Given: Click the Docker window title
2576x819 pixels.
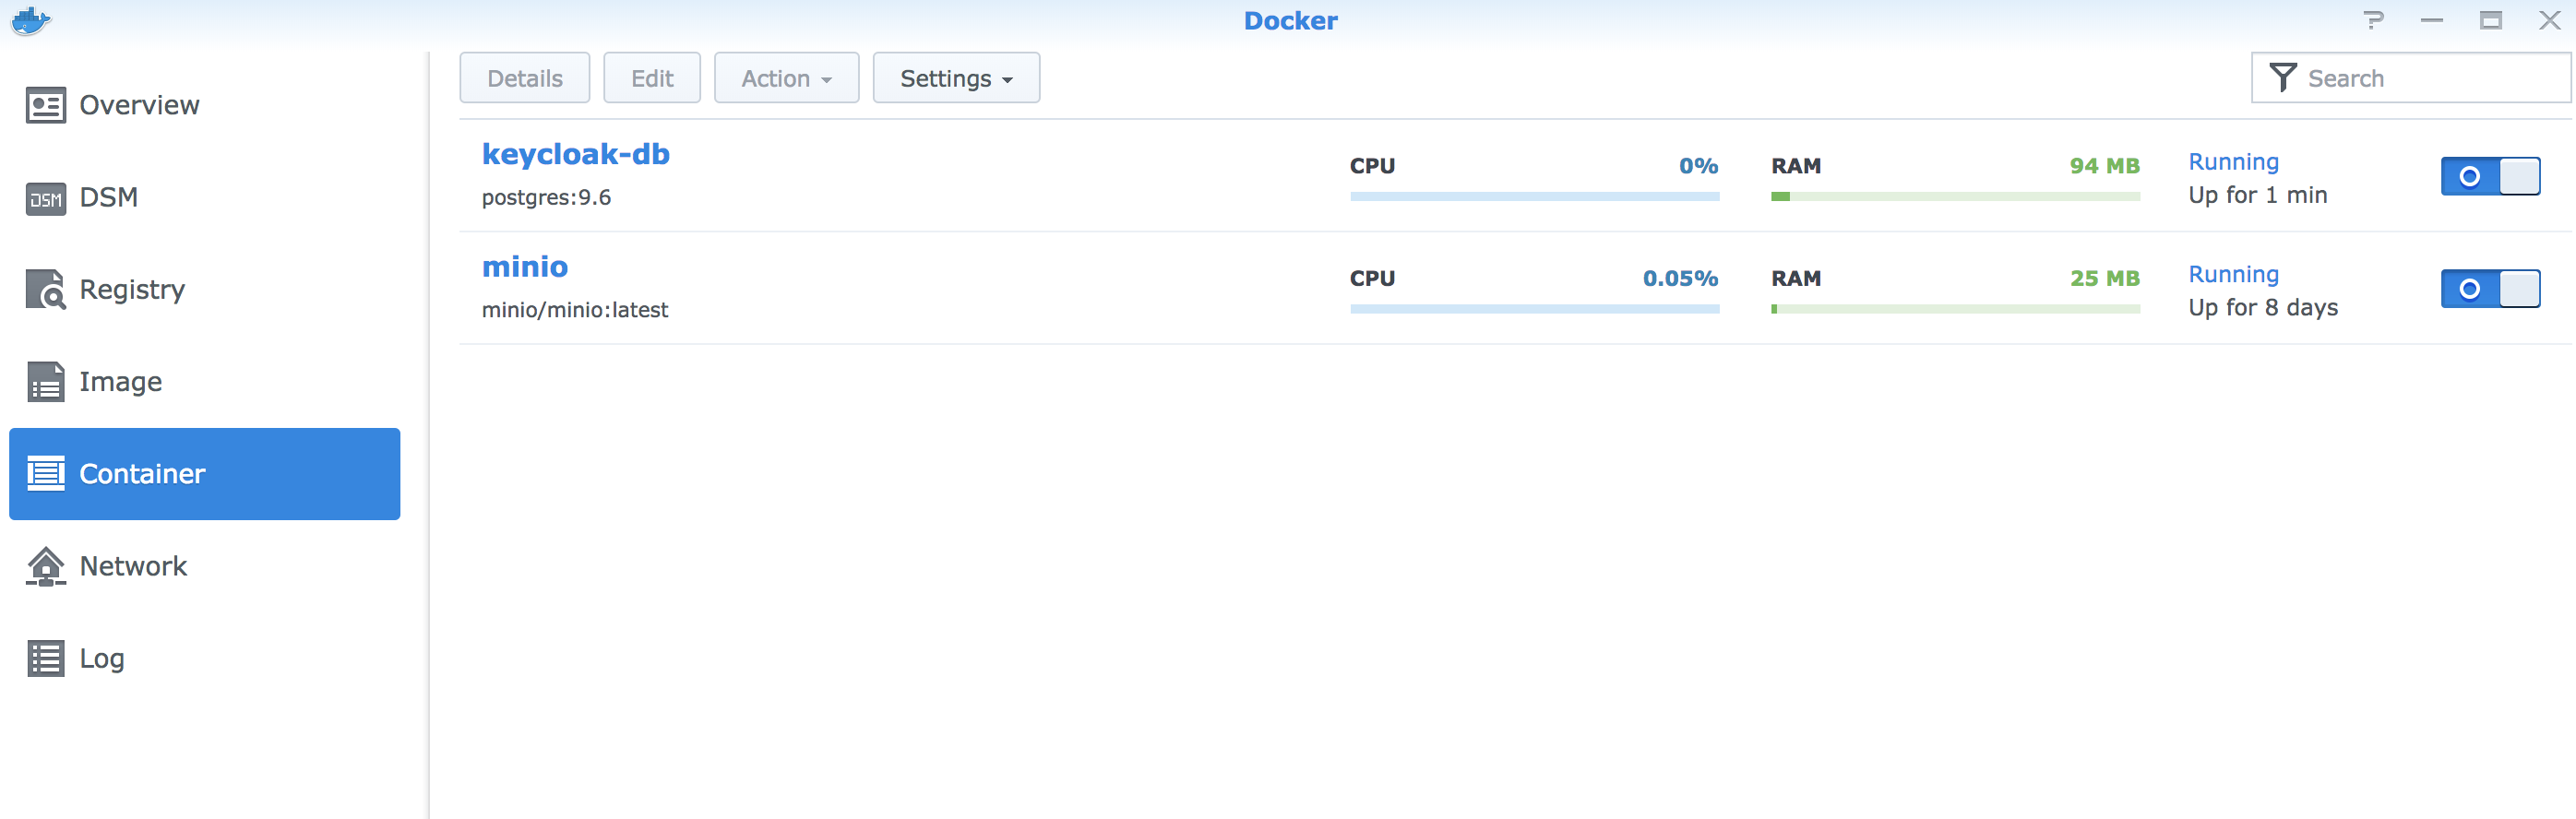Looking at the screenshot, I should tap(1290, 20).
